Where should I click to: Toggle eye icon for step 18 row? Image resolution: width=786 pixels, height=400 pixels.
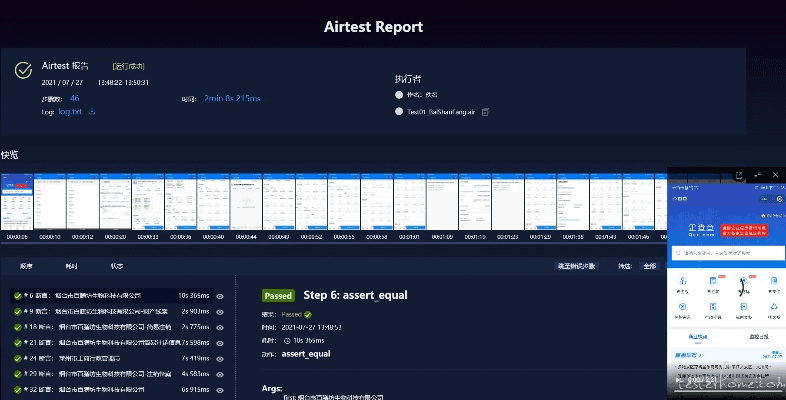(221, 327)
